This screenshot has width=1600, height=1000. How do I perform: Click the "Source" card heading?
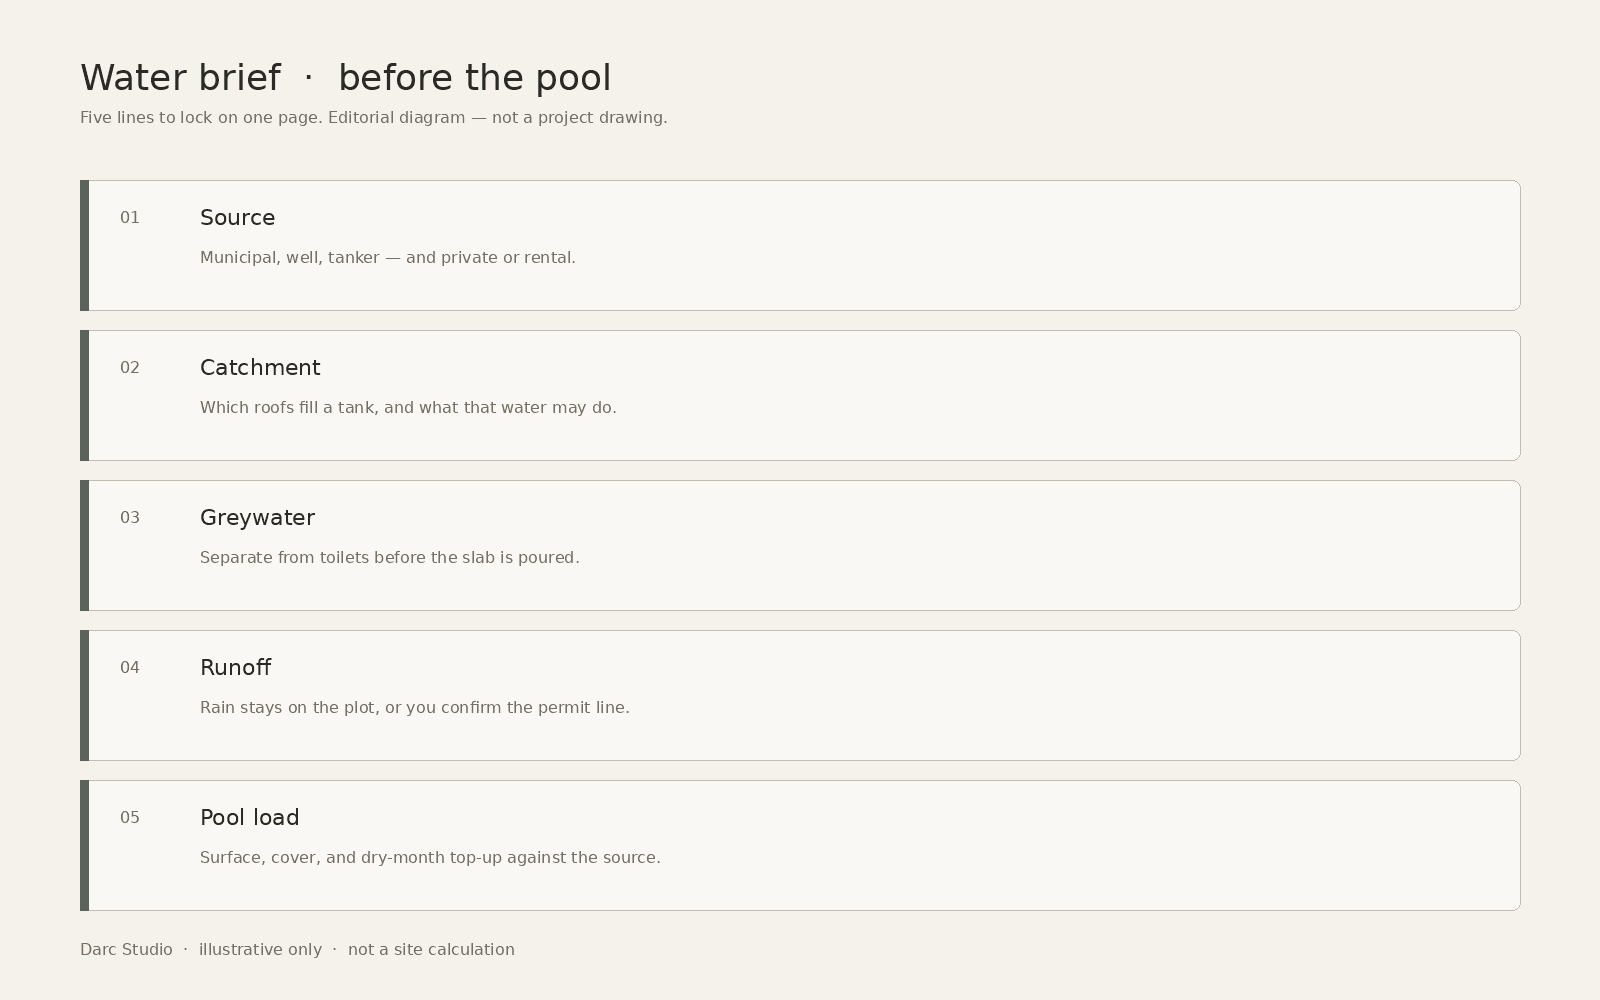(x=237, y=217)
